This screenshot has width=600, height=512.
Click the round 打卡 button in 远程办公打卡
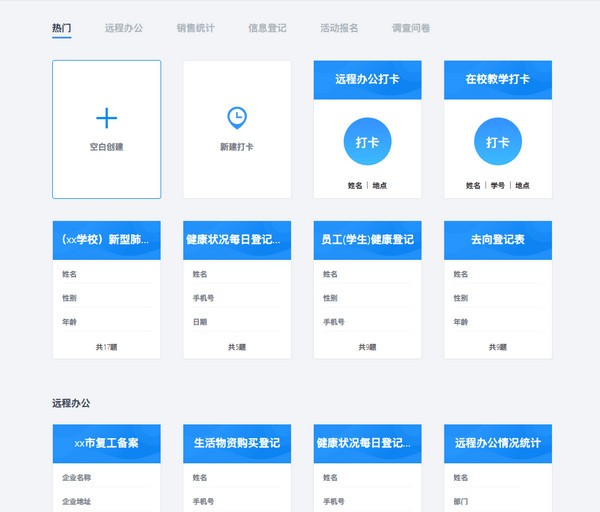coord(367,142)
